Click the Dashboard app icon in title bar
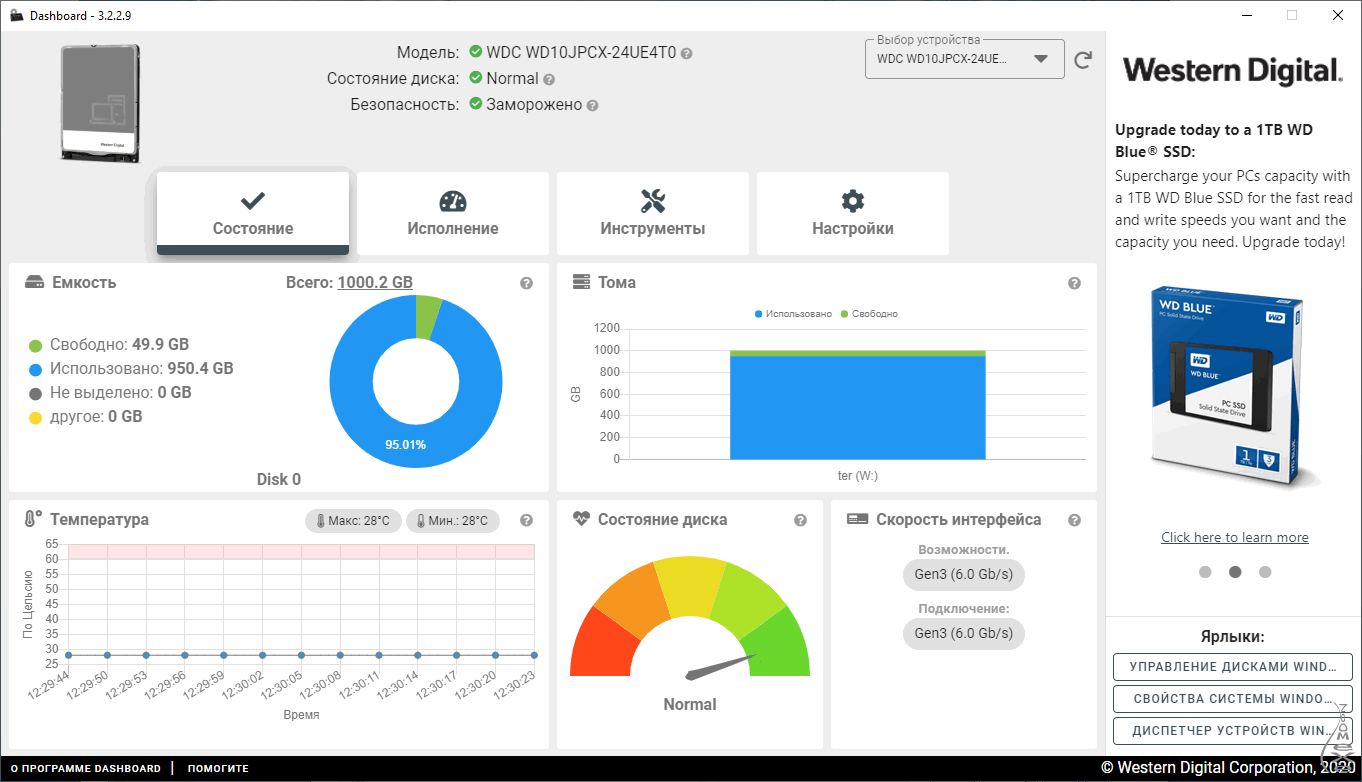This screenshot has width=1362, height=782. (16, 15)
